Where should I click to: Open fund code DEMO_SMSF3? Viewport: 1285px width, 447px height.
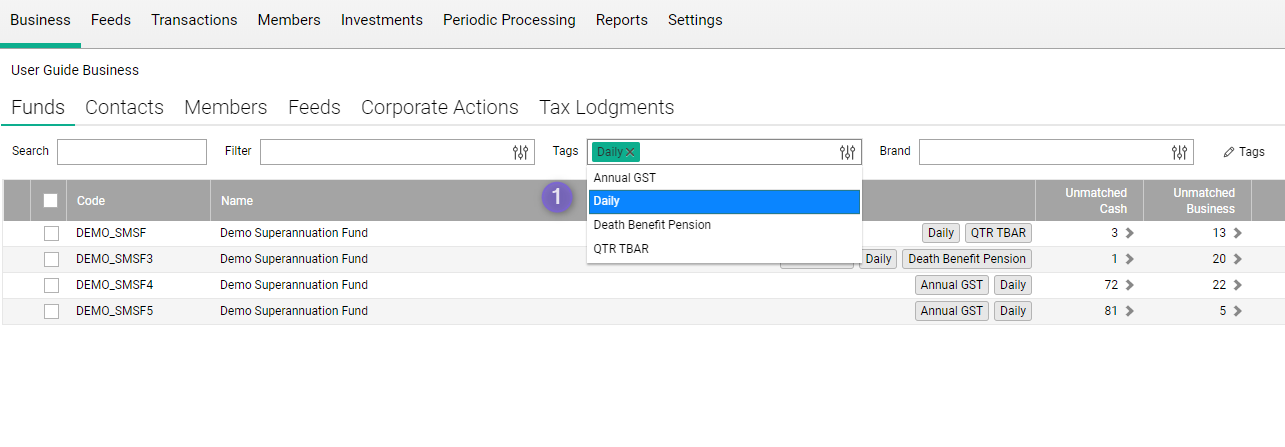tap(114, 259)
